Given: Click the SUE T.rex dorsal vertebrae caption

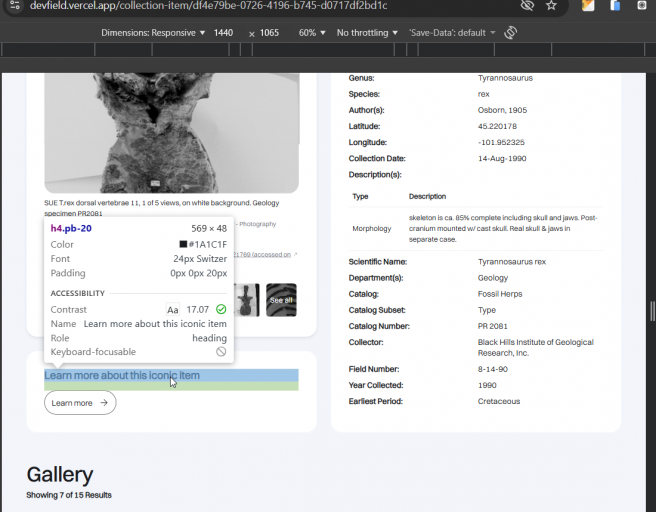Looking at the screenshot, I should tap(161, 208).
